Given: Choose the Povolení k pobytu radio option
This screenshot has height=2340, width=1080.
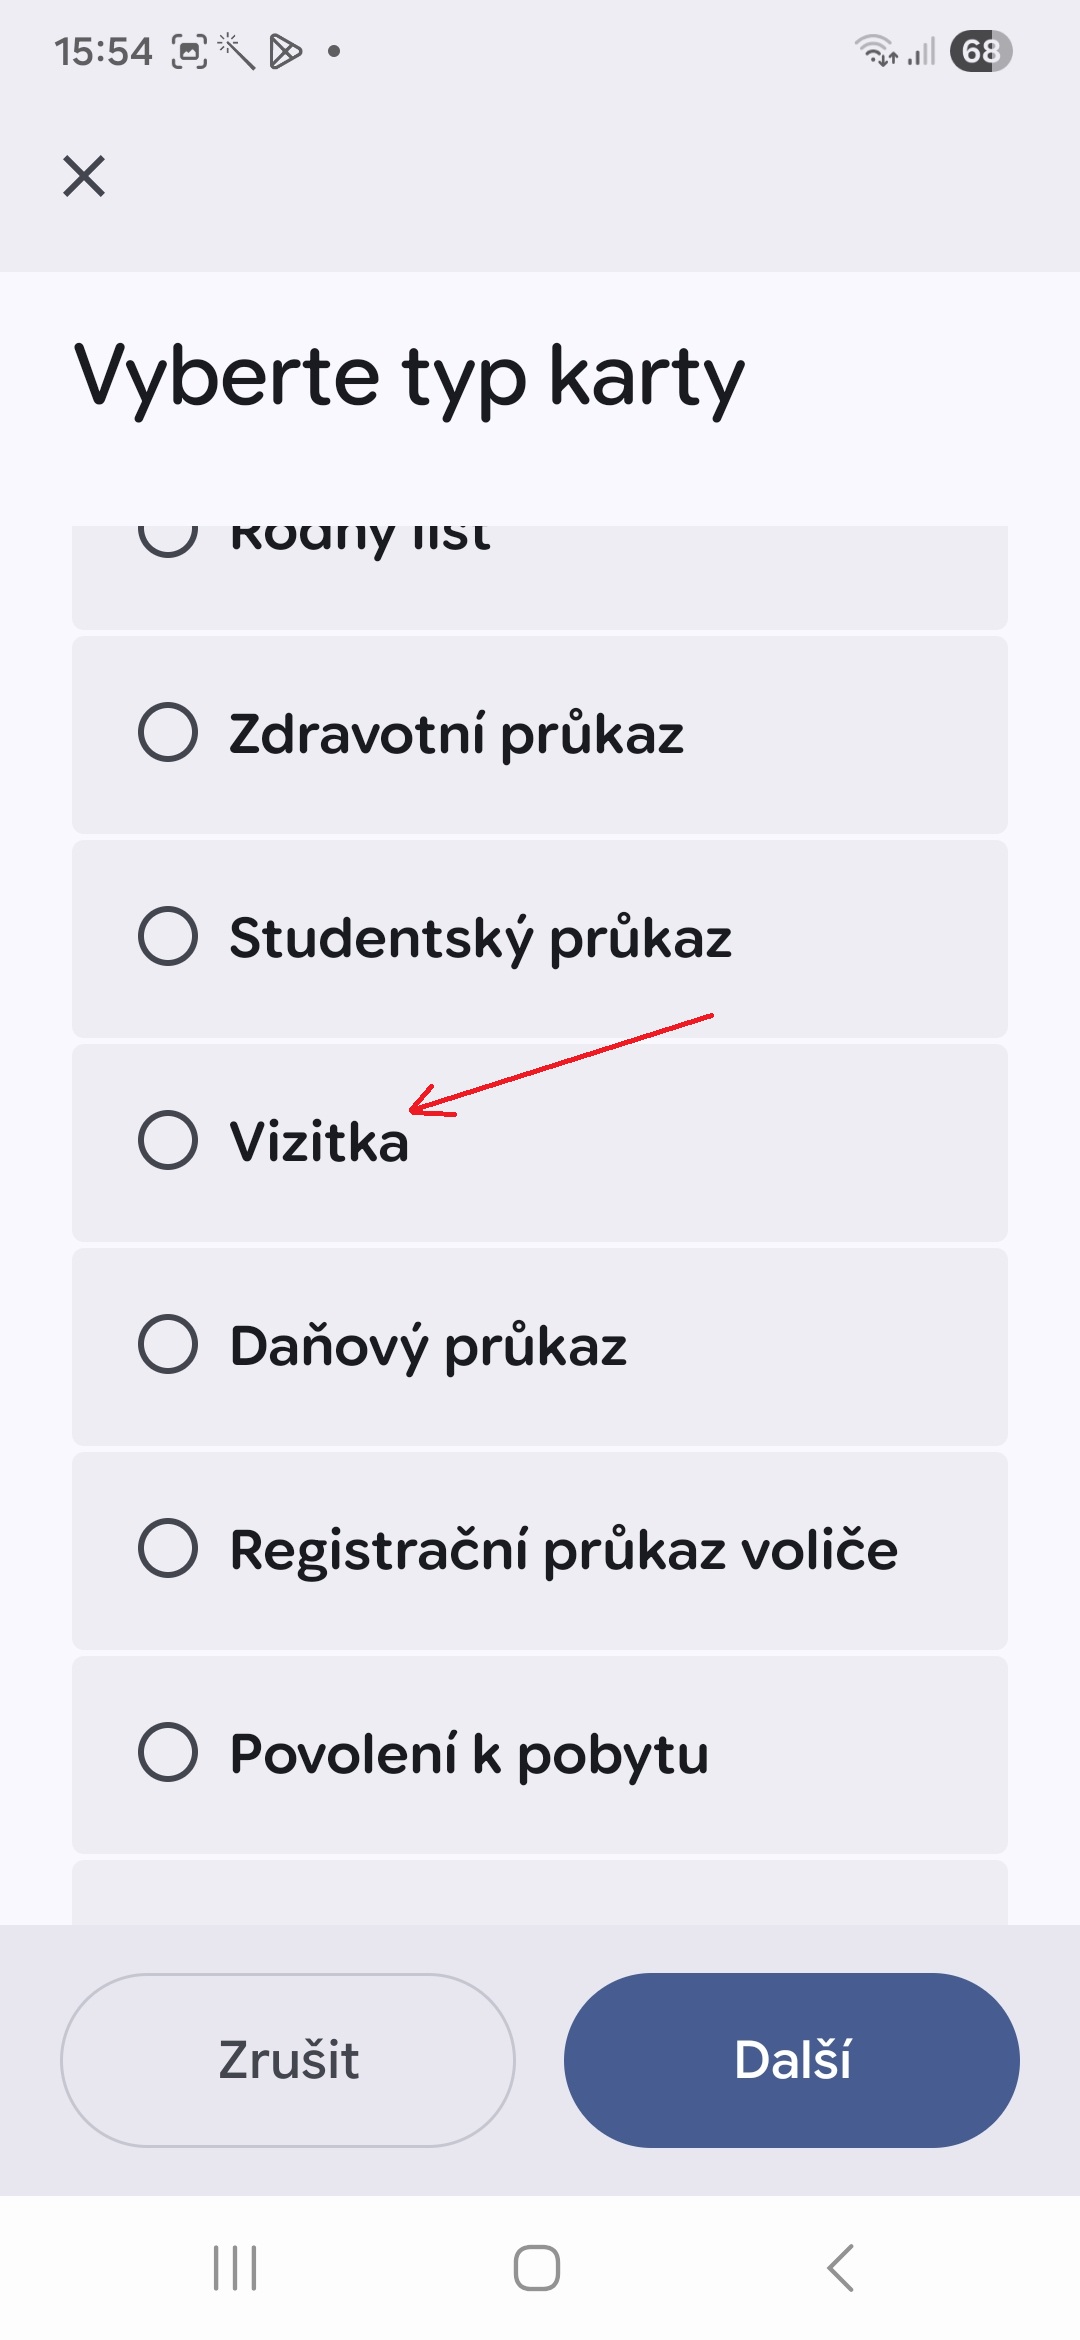Looking at the screenshot, I should [x=168, y=1752].
